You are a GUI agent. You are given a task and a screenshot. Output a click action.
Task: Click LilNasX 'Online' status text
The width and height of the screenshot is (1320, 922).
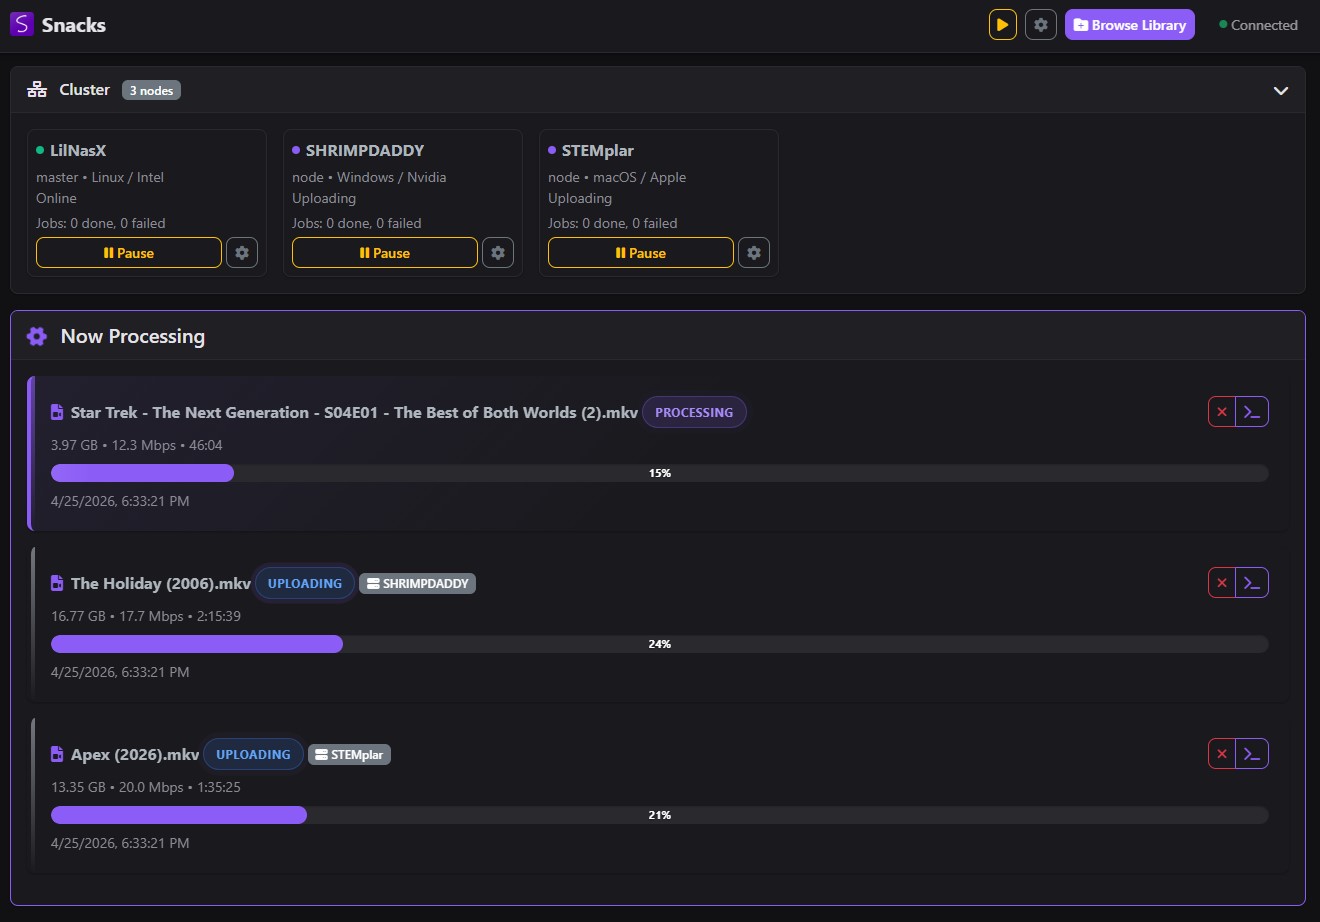(56, 198)
